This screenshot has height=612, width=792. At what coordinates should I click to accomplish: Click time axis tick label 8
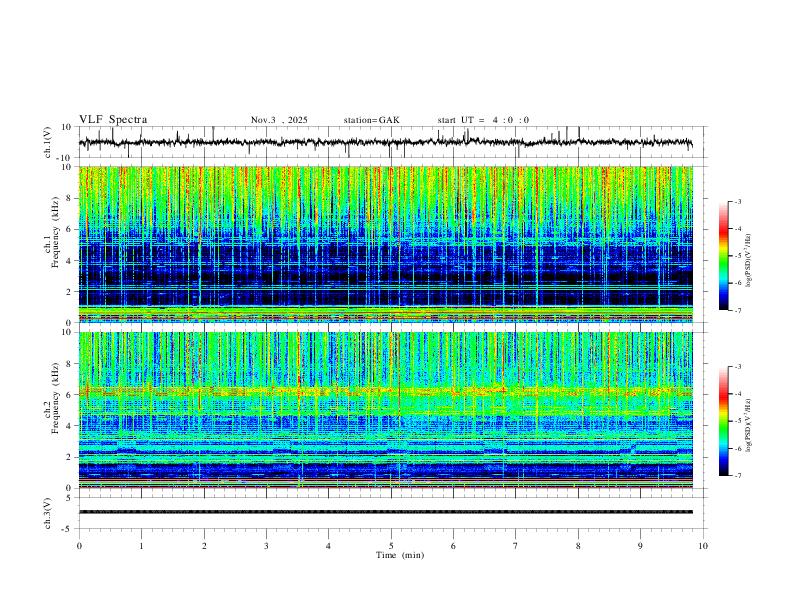pos(578,546)
